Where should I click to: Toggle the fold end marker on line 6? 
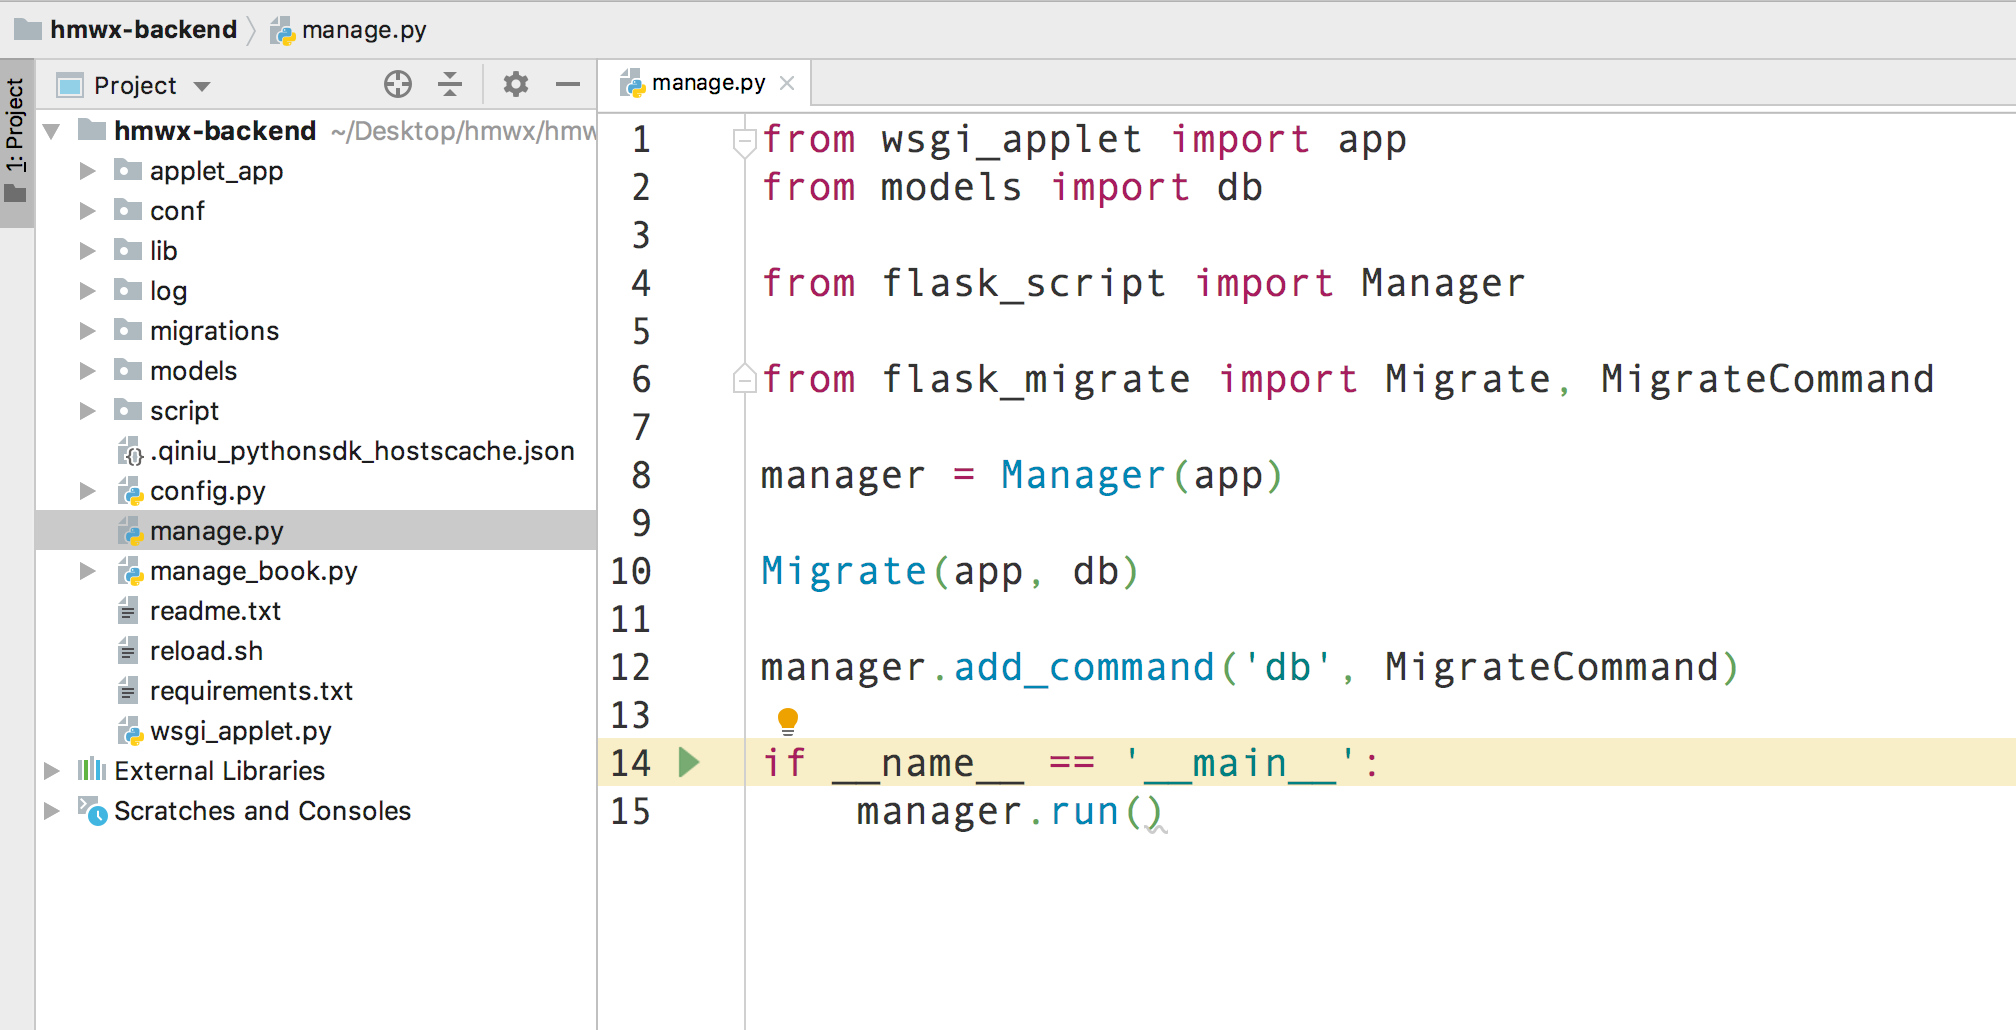pyautogui.click(x=744, y=379)
